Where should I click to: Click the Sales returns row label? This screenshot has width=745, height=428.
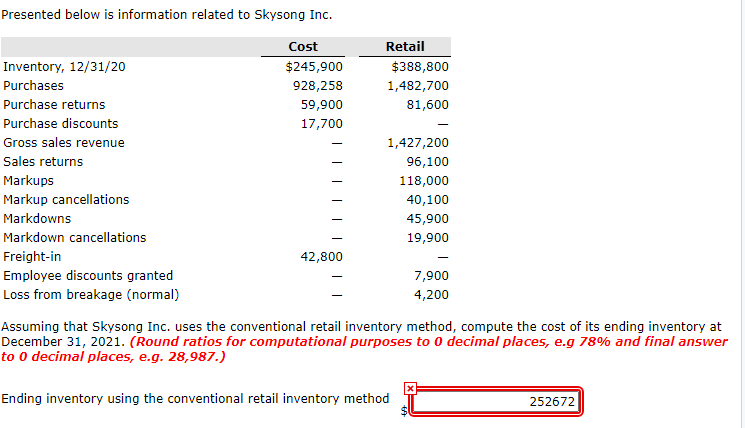(x=43, y=162)
